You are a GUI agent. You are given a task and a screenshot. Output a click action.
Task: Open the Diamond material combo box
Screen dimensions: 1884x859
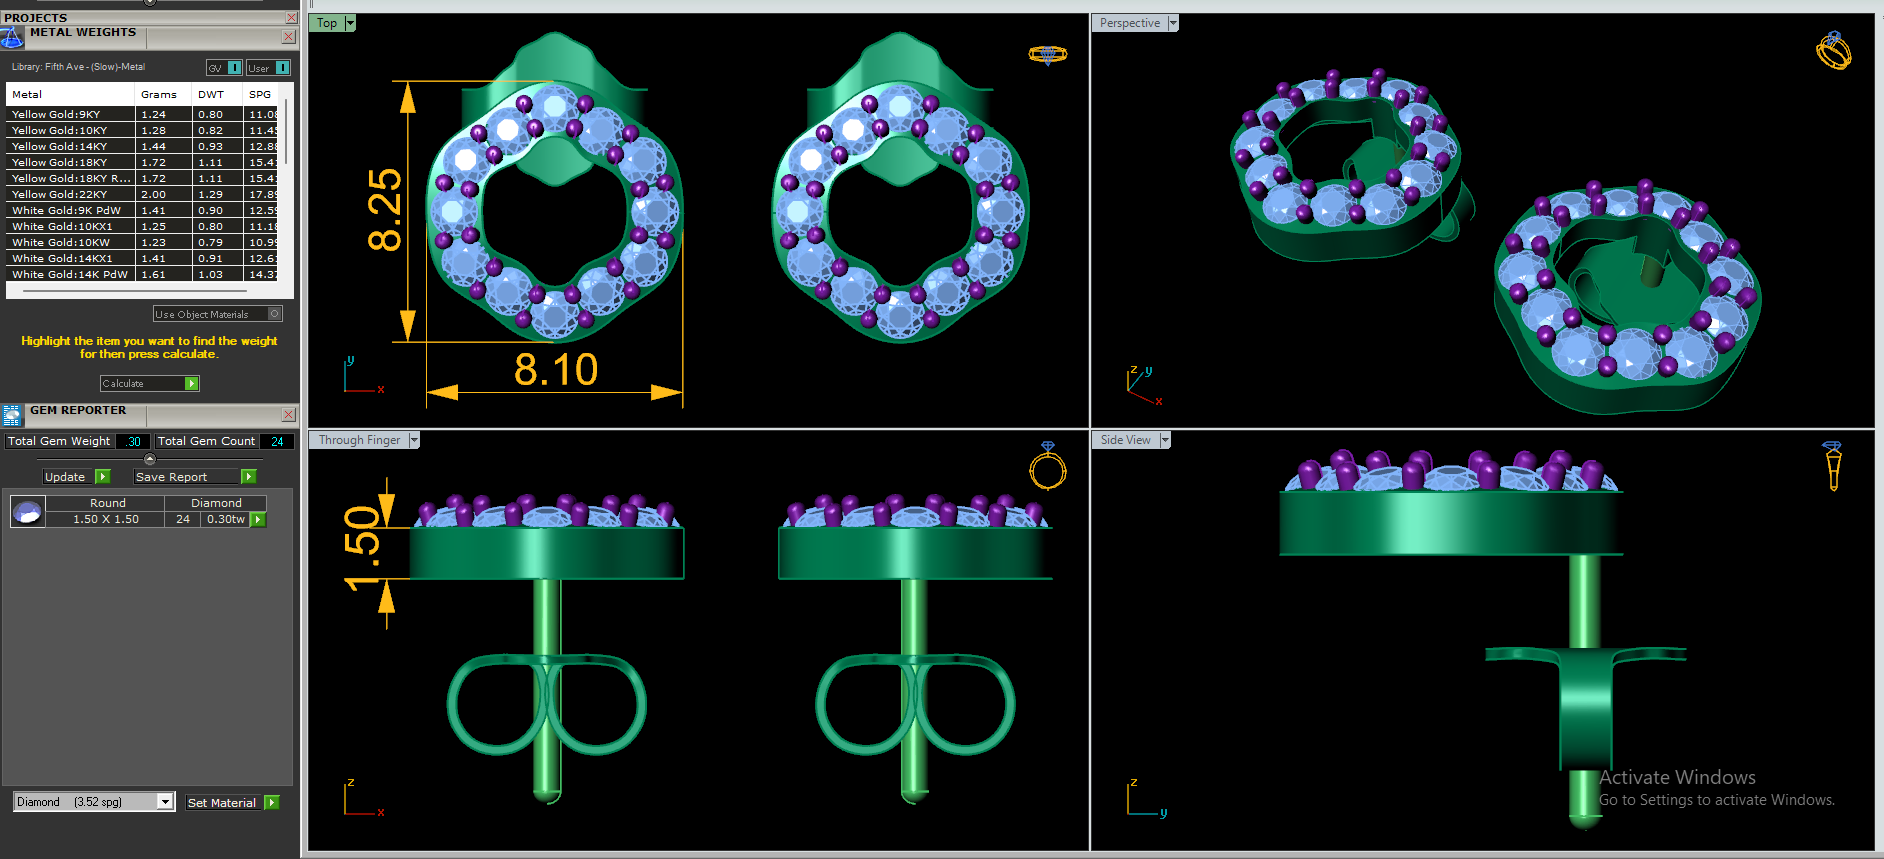95,802
